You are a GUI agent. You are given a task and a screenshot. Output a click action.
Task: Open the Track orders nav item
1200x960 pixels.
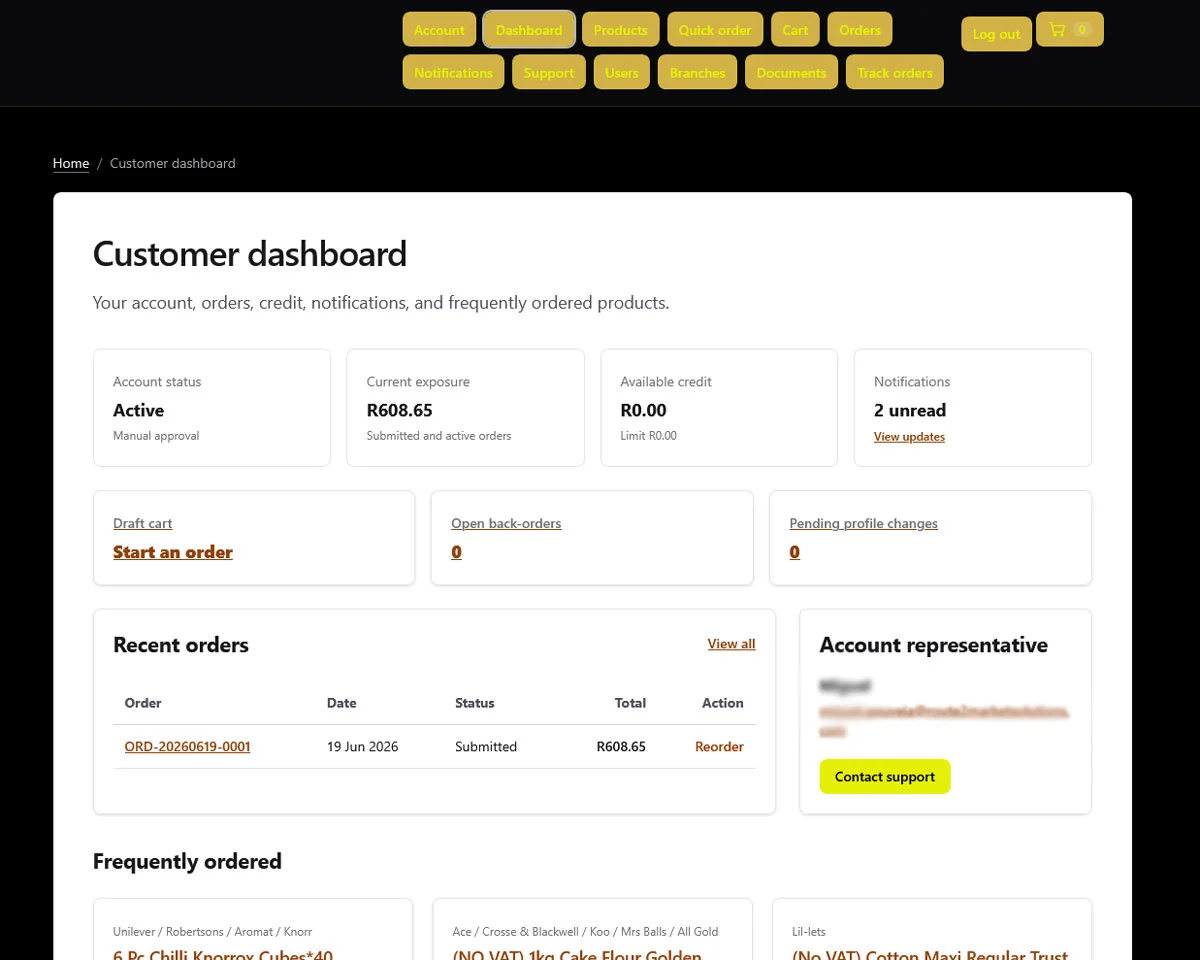(895, 72)
